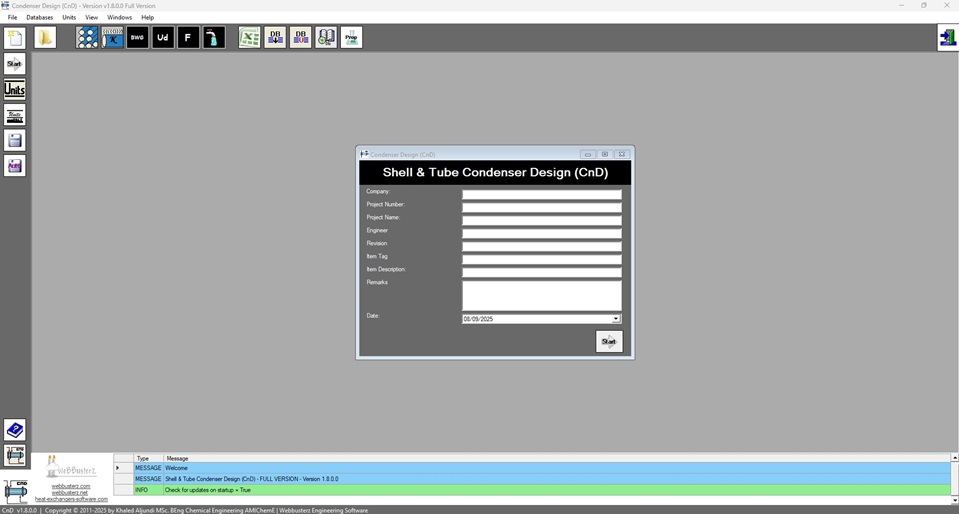
Task: Click the exit application icon at top right
Action: tap(946, 38)
